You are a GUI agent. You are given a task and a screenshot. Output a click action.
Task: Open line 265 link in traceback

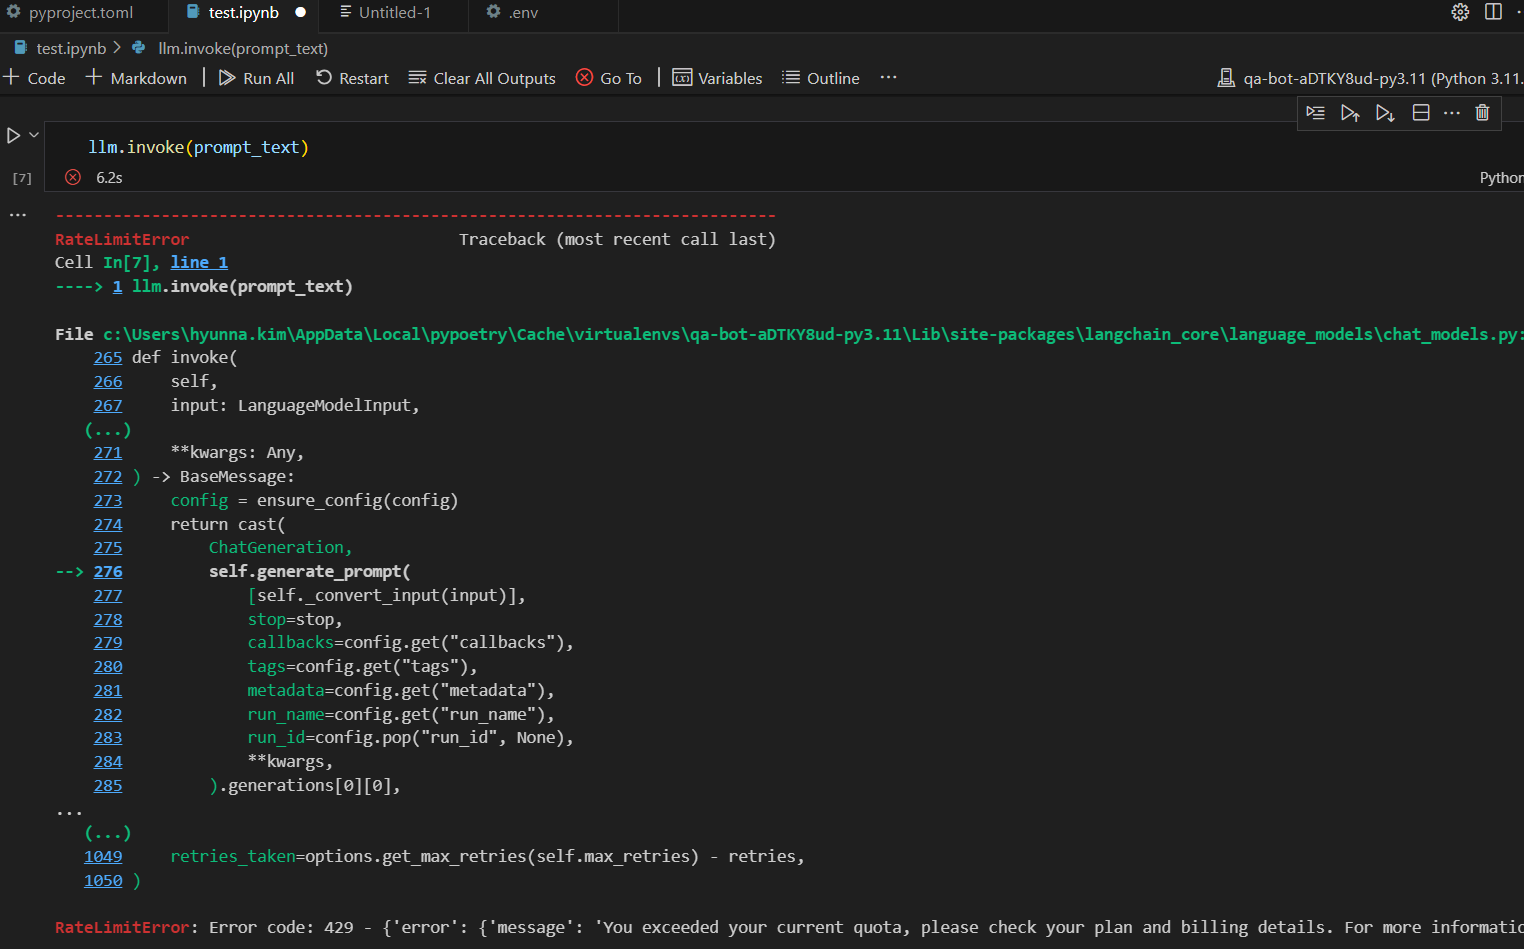click(x=108, y=357)
